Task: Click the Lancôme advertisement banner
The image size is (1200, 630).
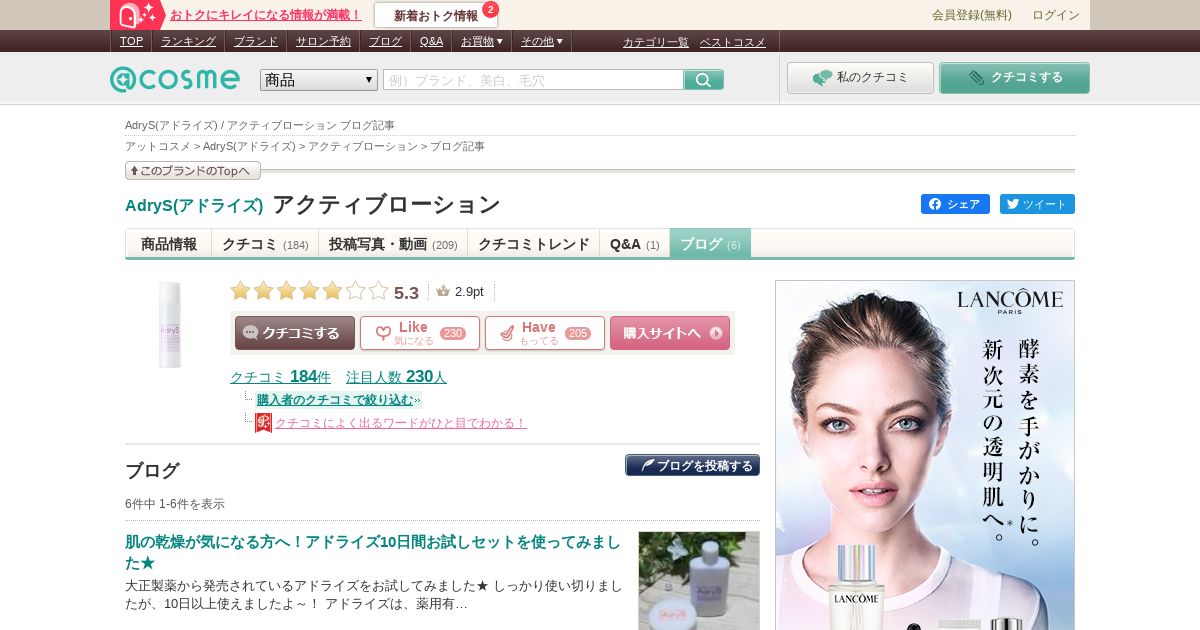Action: point(925,455)
